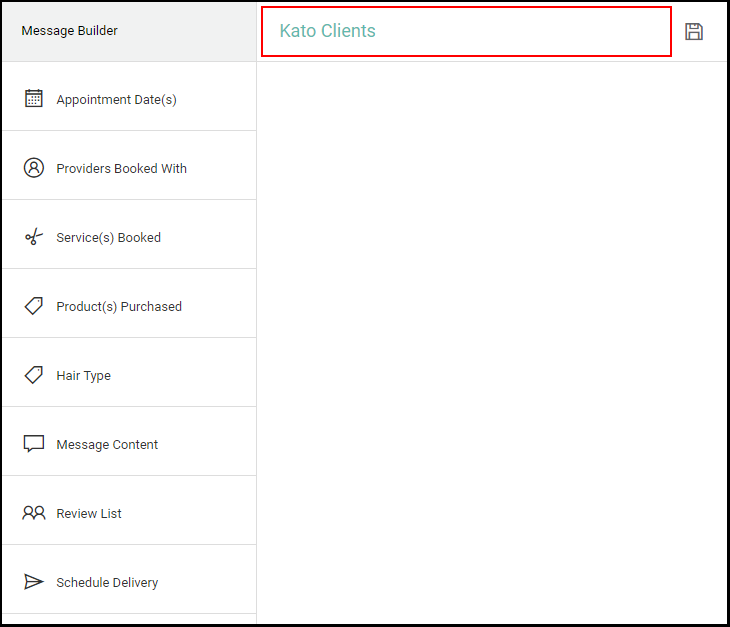Open the Review List step
Image resolution: width=730 pixels, height=627 pixels.
pos(129,510)
